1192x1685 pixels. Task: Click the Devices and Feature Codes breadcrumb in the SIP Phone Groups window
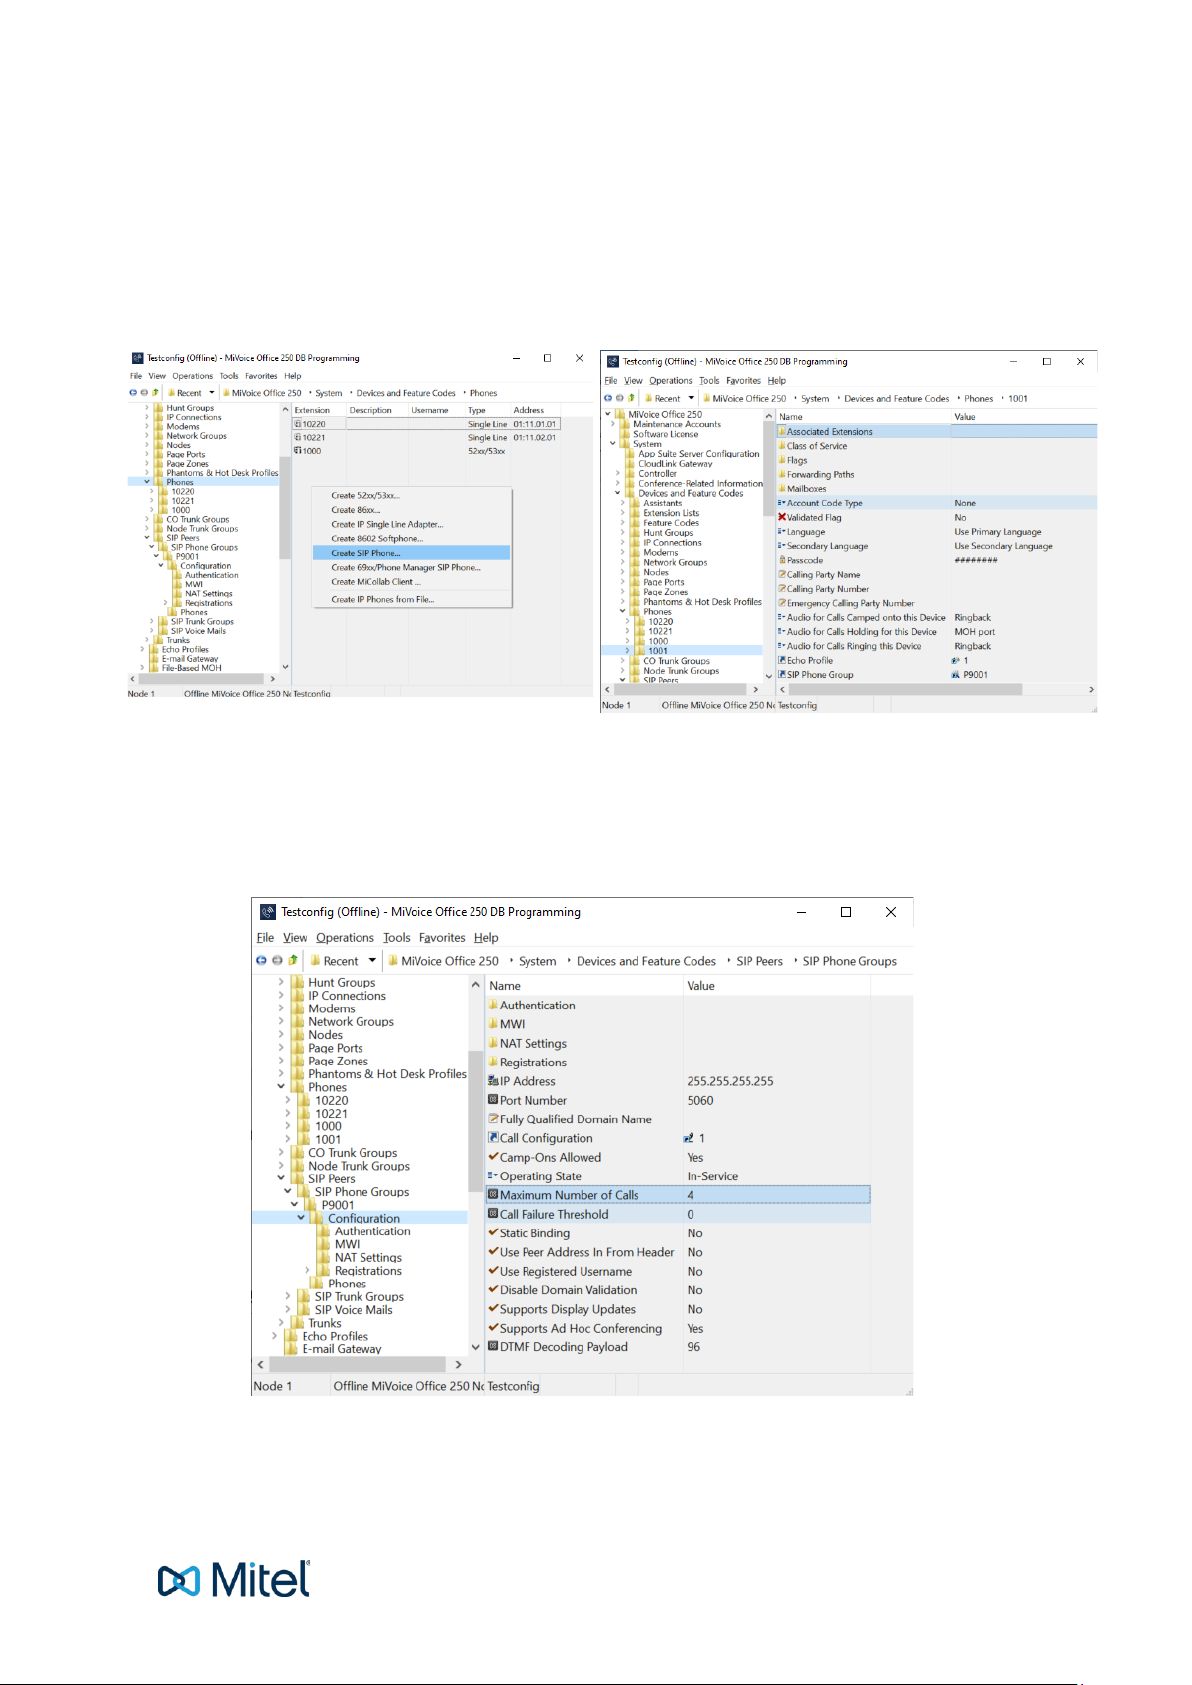coord(646,961)
